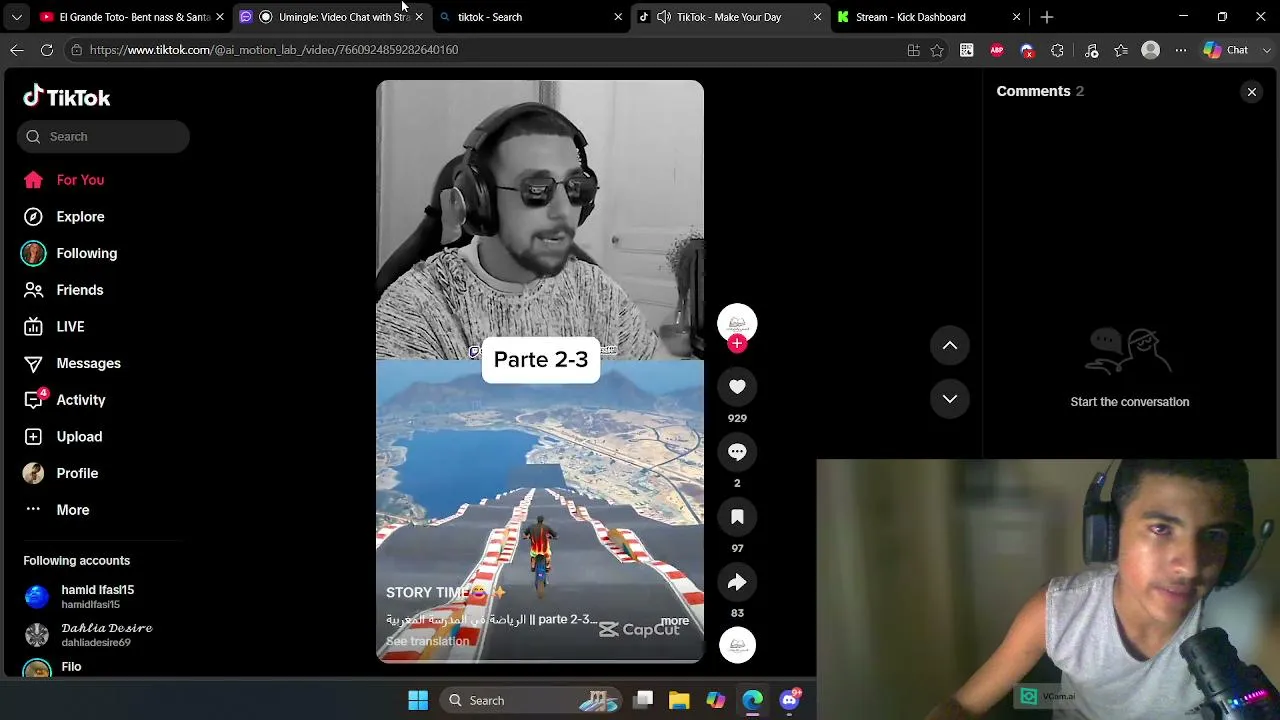Open browser Settings and more menu
1280x720 pixels.
(x=1181, y=50)
